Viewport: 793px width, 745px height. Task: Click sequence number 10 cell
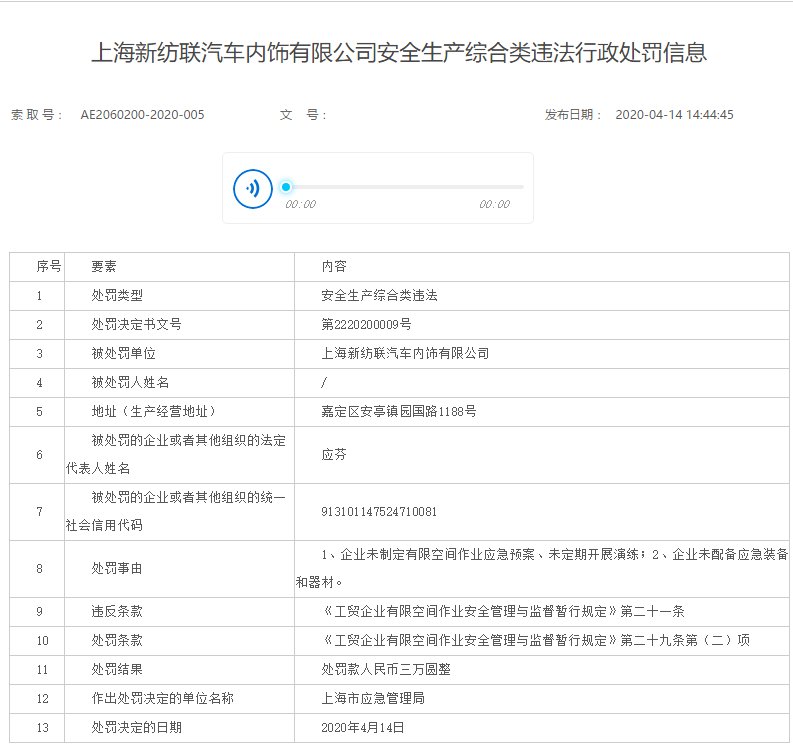click(x=37, y=641)
